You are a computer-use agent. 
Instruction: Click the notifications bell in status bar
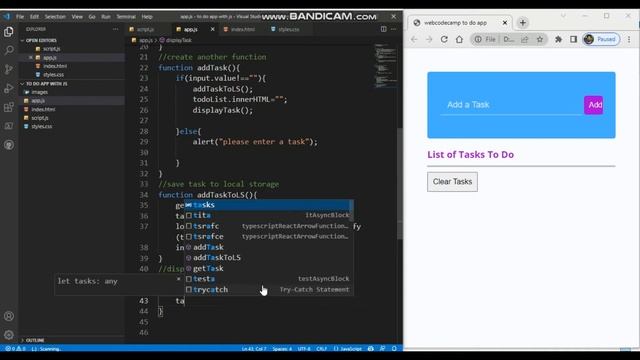coord(394,349)
